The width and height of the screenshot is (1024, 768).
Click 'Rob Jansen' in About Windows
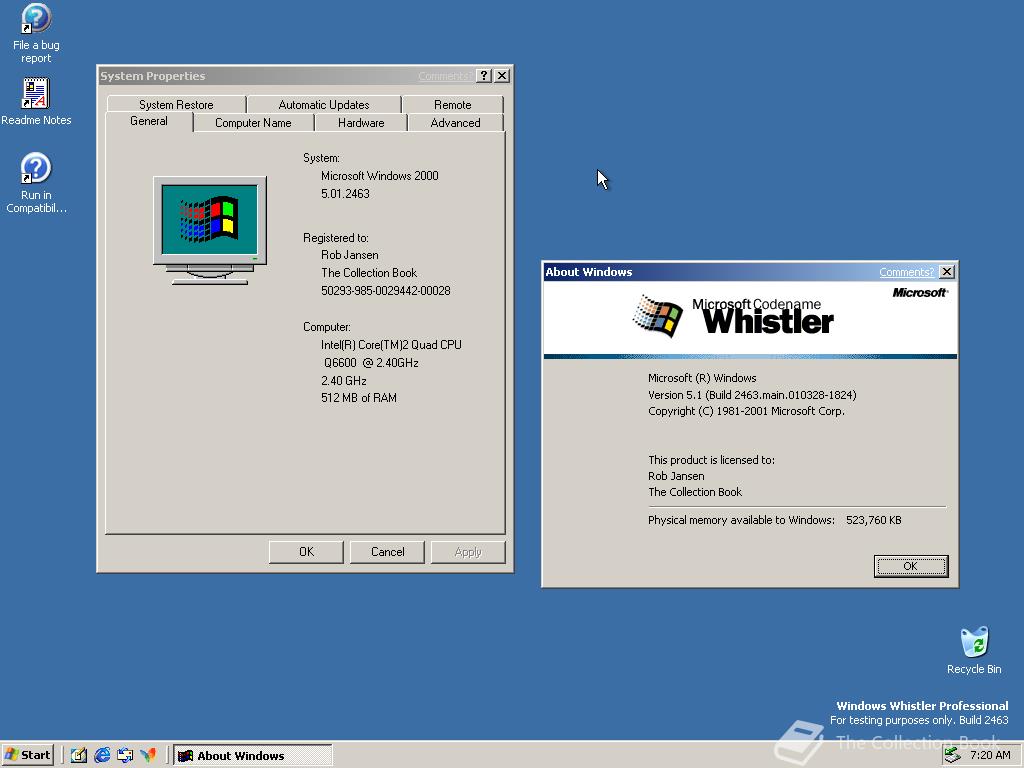tap(676, 476)
